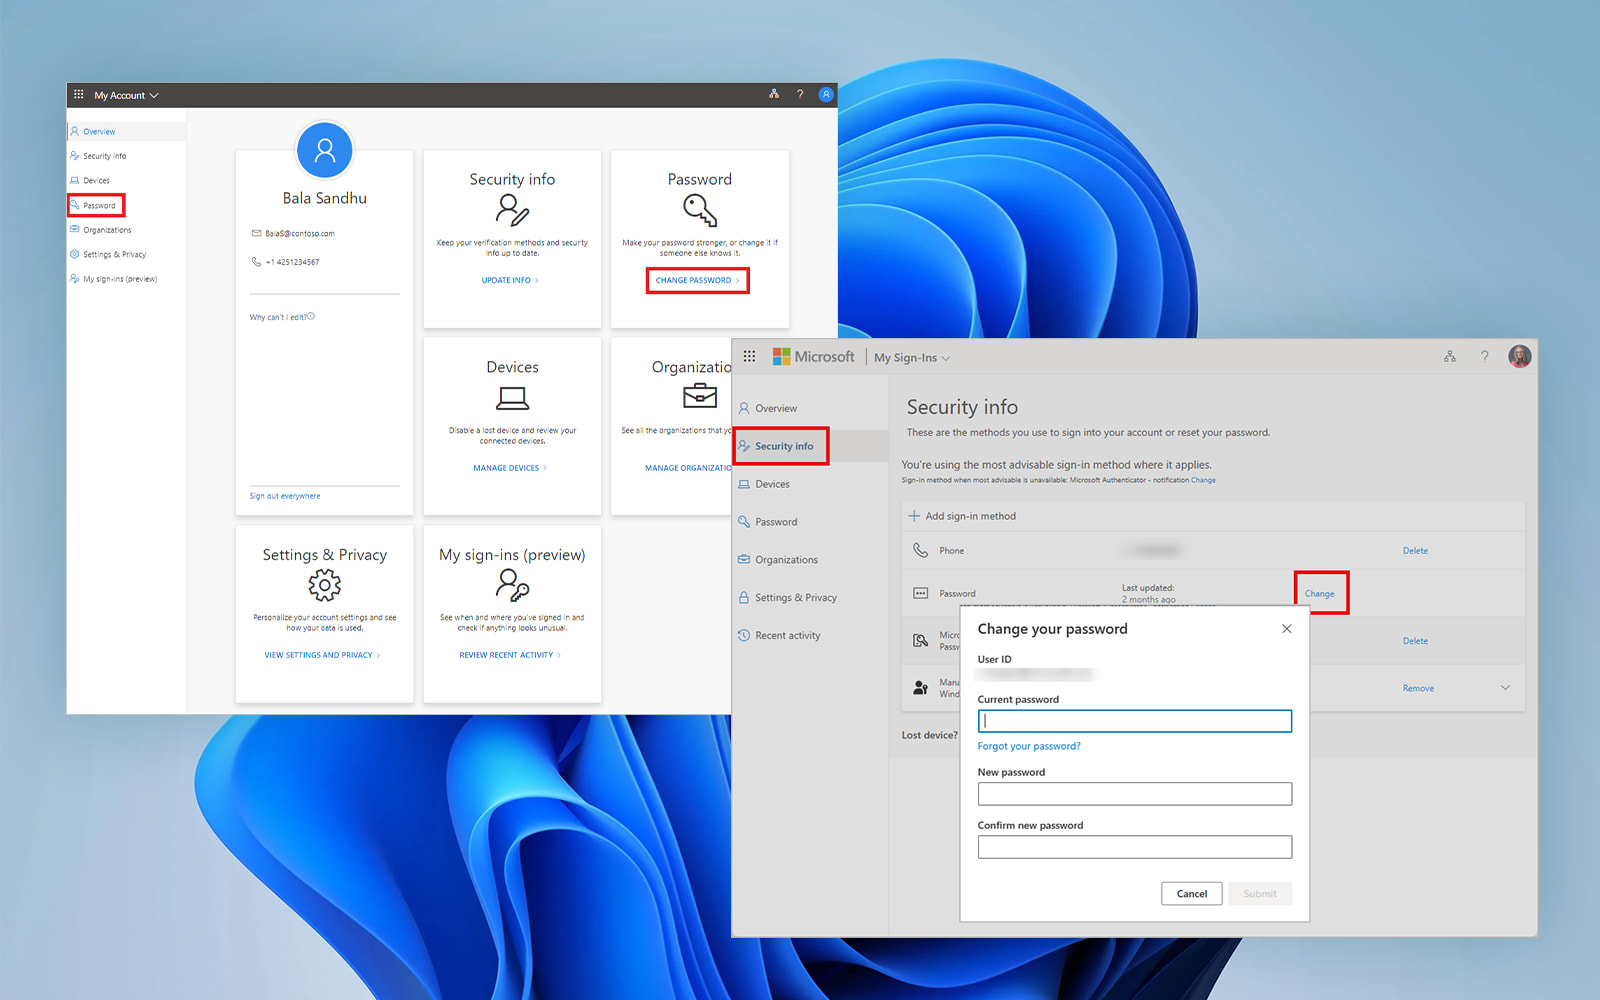Click the Password method icon in the list
Viewport: 1600px width, 1000px height.
click(920, 593)
